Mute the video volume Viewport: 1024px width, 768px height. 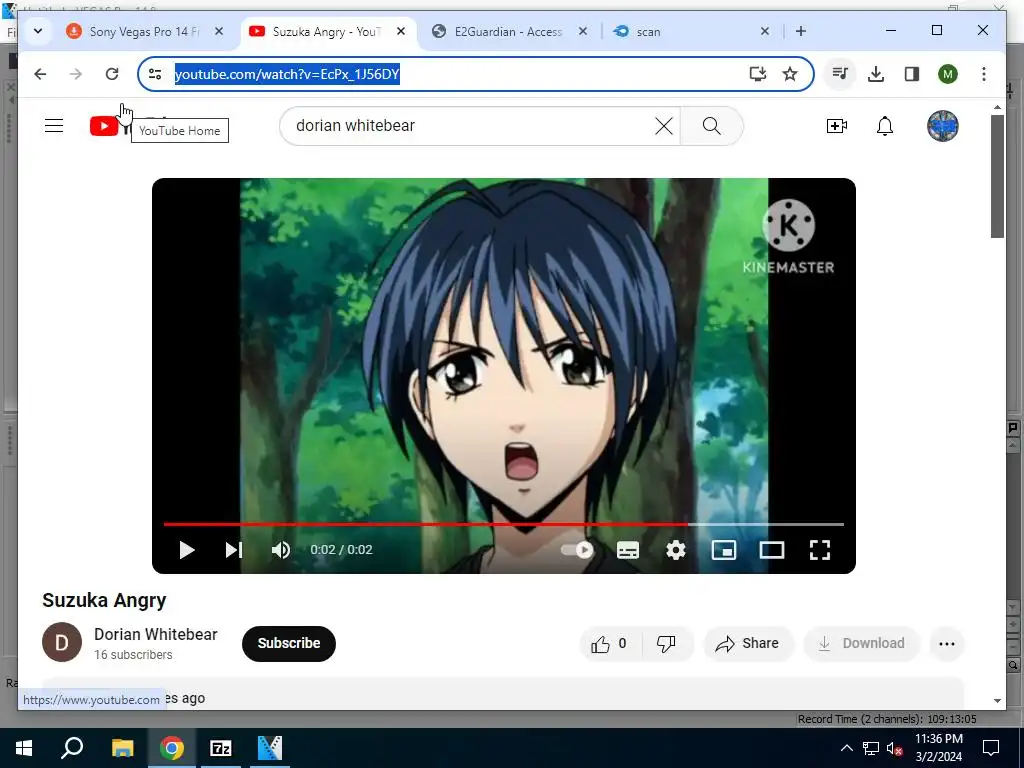(281, 550)
